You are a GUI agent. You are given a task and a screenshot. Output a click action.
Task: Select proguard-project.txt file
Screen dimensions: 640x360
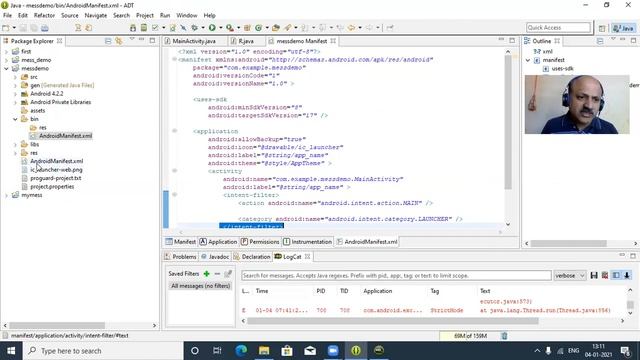coord(56,178)
